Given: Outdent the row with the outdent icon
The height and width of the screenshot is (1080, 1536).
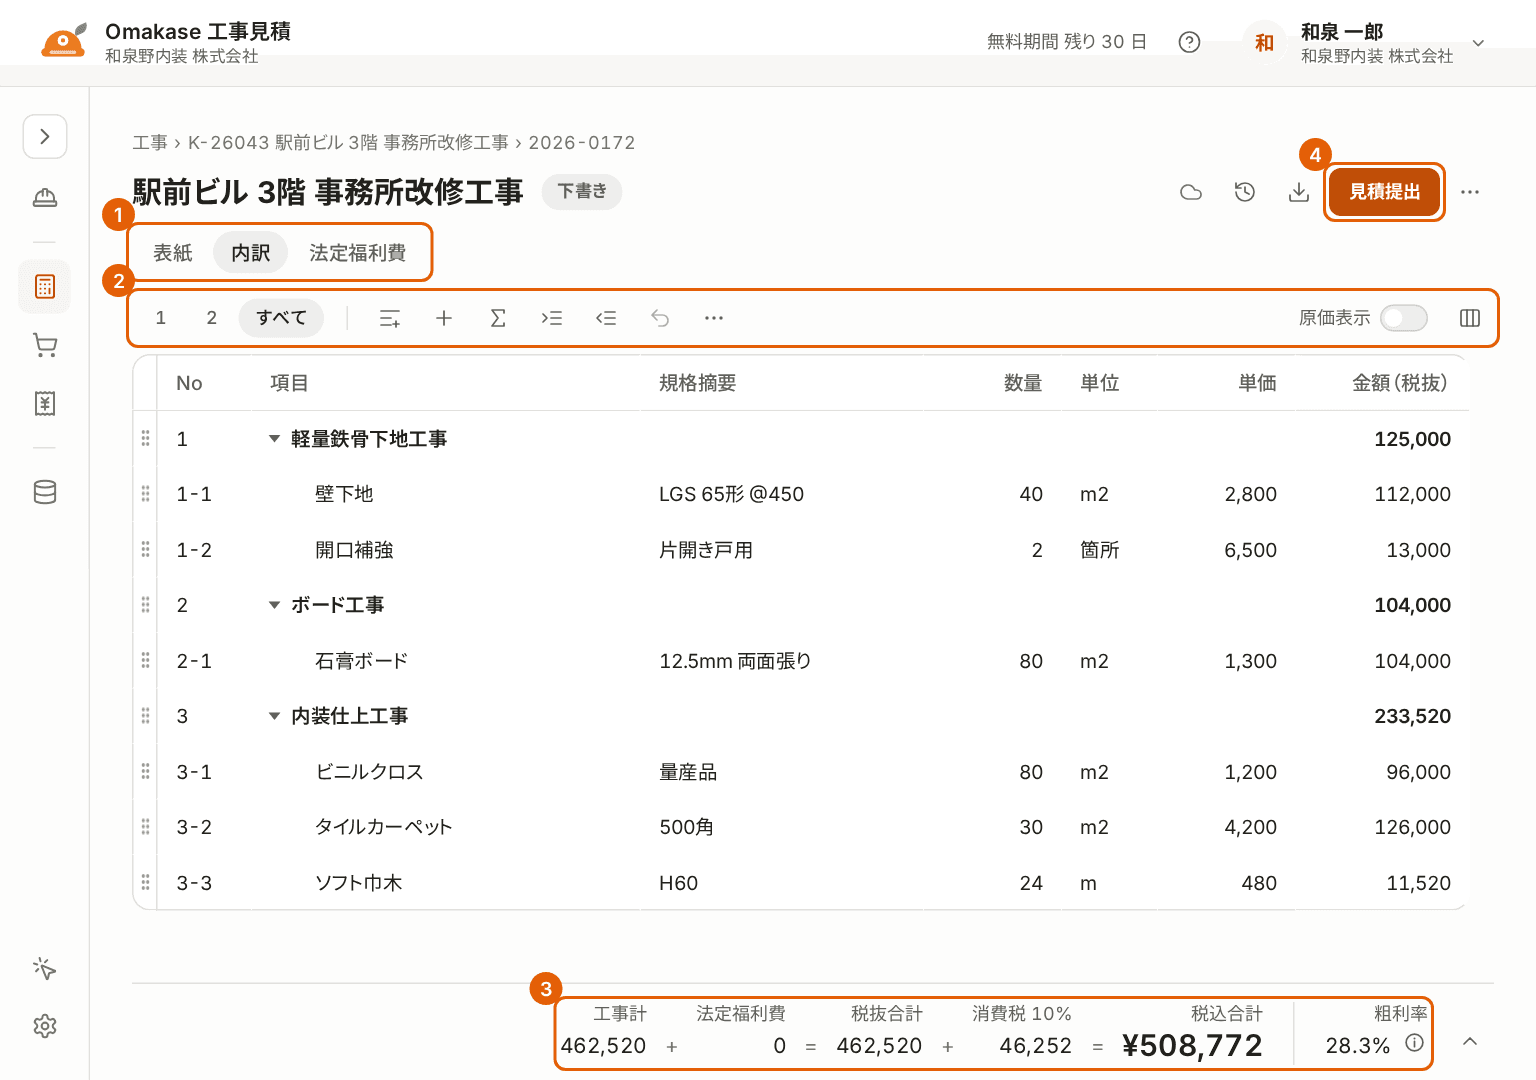Looking at the screenshot, I should click(606, 318).
